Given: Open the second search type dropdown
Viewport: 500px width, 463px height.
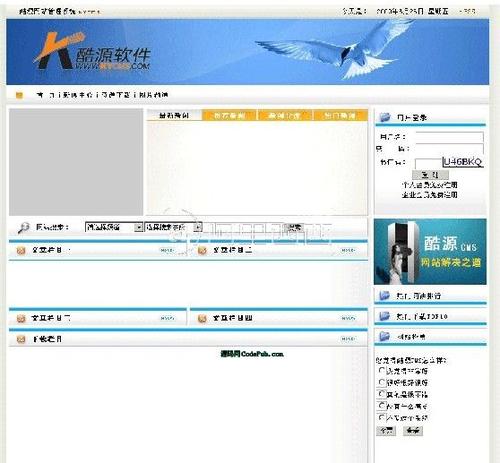Looking at the screenshot, I should 173,227.
